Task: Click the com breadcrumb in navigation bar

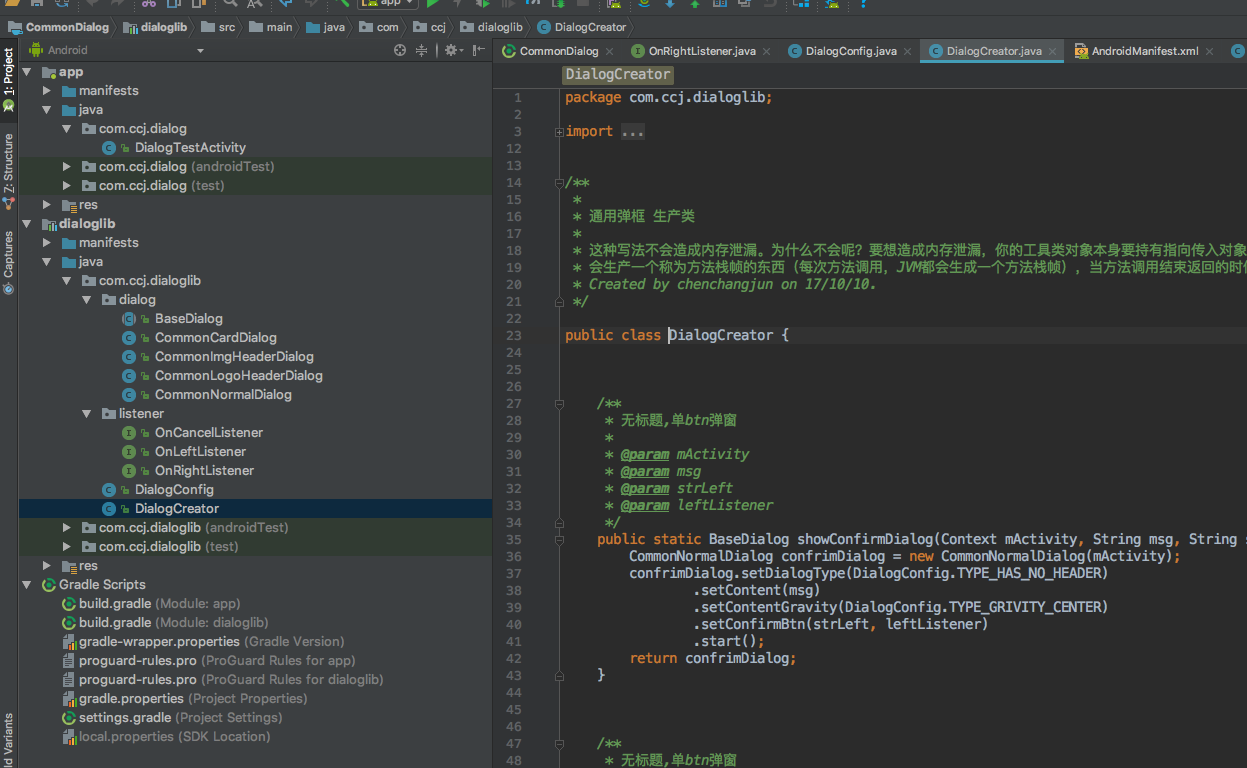Action: coord(379,27)
